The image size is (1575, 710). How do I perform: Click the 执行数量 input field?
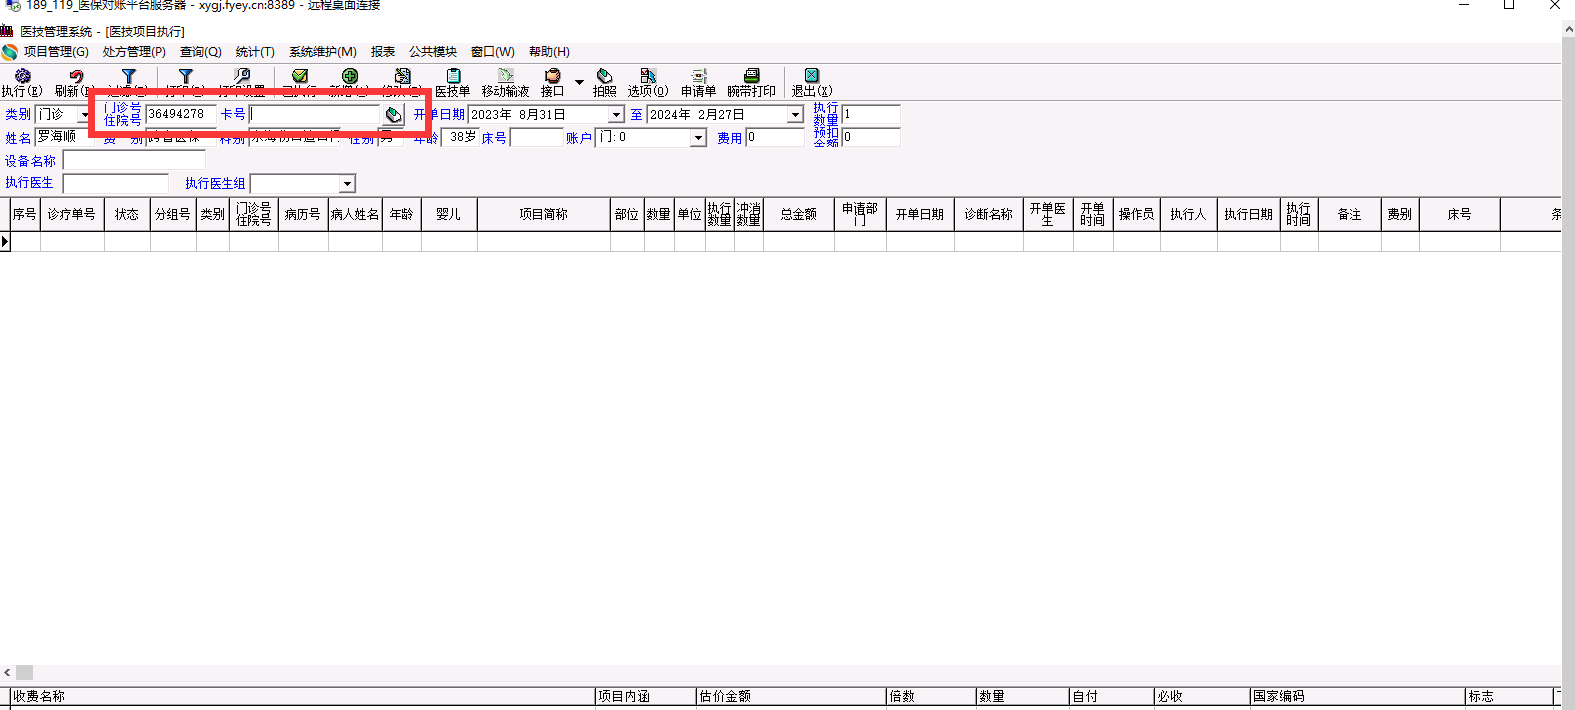pyautogui.click(x=871, y=115)
